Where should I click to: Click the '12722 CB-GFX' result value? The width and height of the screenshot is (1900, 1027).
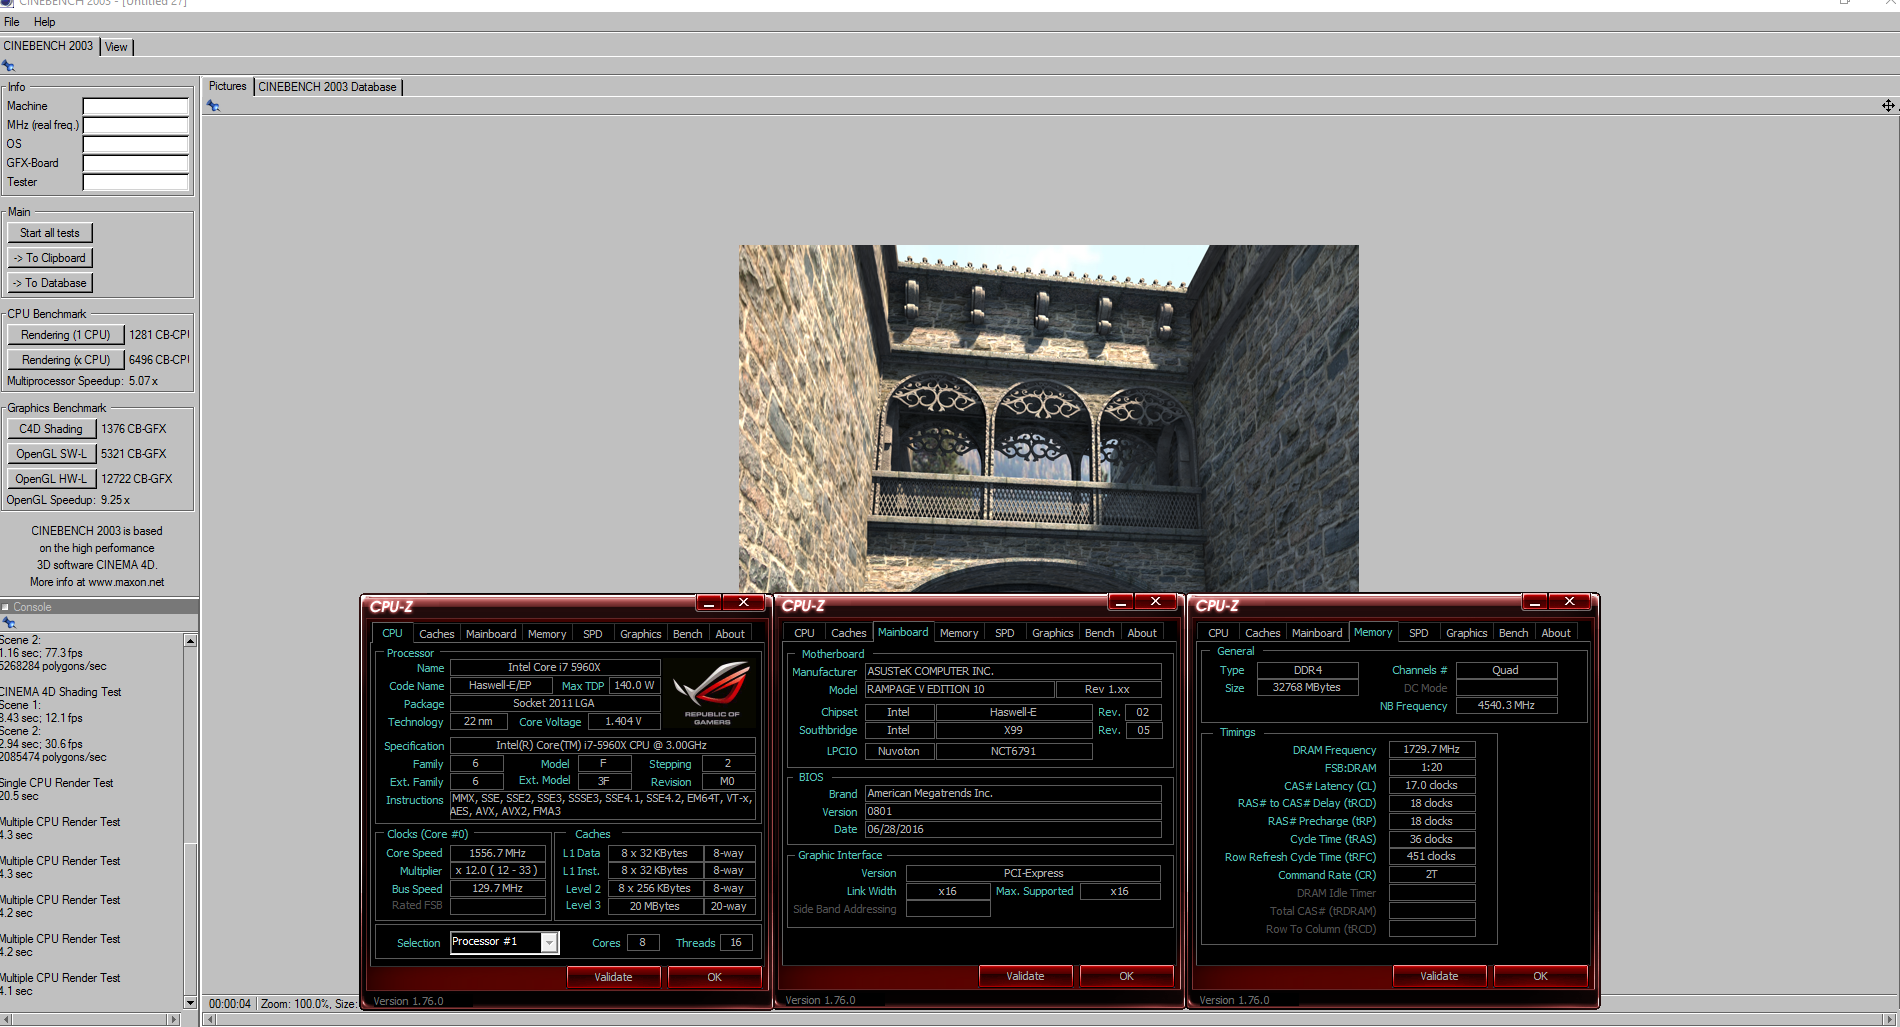point(137,479)
